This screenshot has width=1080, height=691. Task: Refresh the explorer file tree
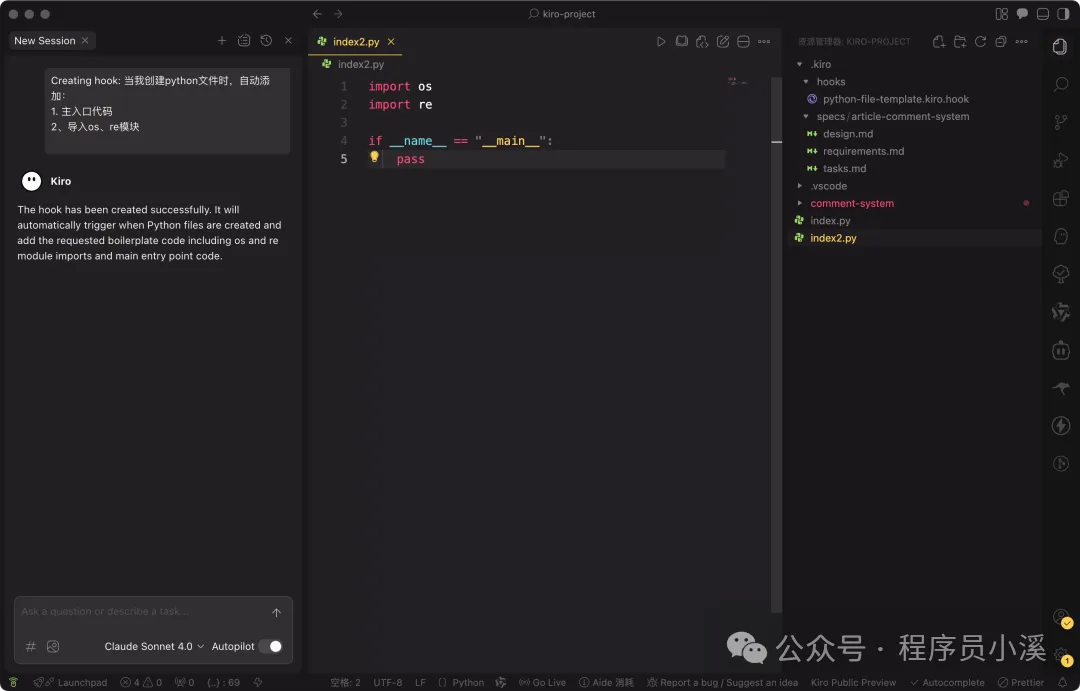coord(980,41)
